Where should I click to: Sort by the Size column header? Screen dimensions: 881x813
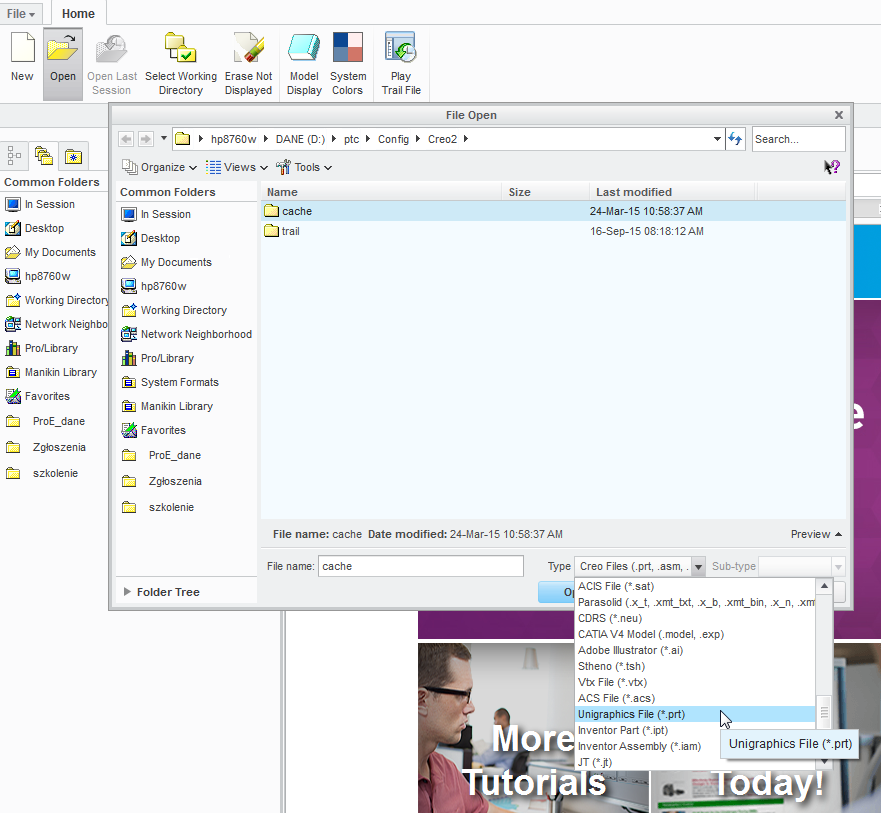point(545,192)
